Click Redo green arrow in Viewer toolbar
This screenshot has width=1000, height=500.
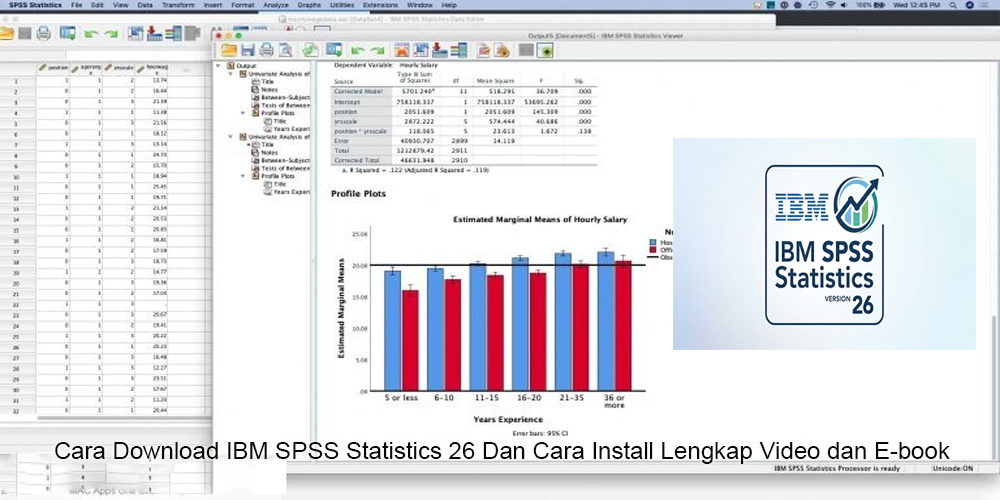(x=378, y=50)
